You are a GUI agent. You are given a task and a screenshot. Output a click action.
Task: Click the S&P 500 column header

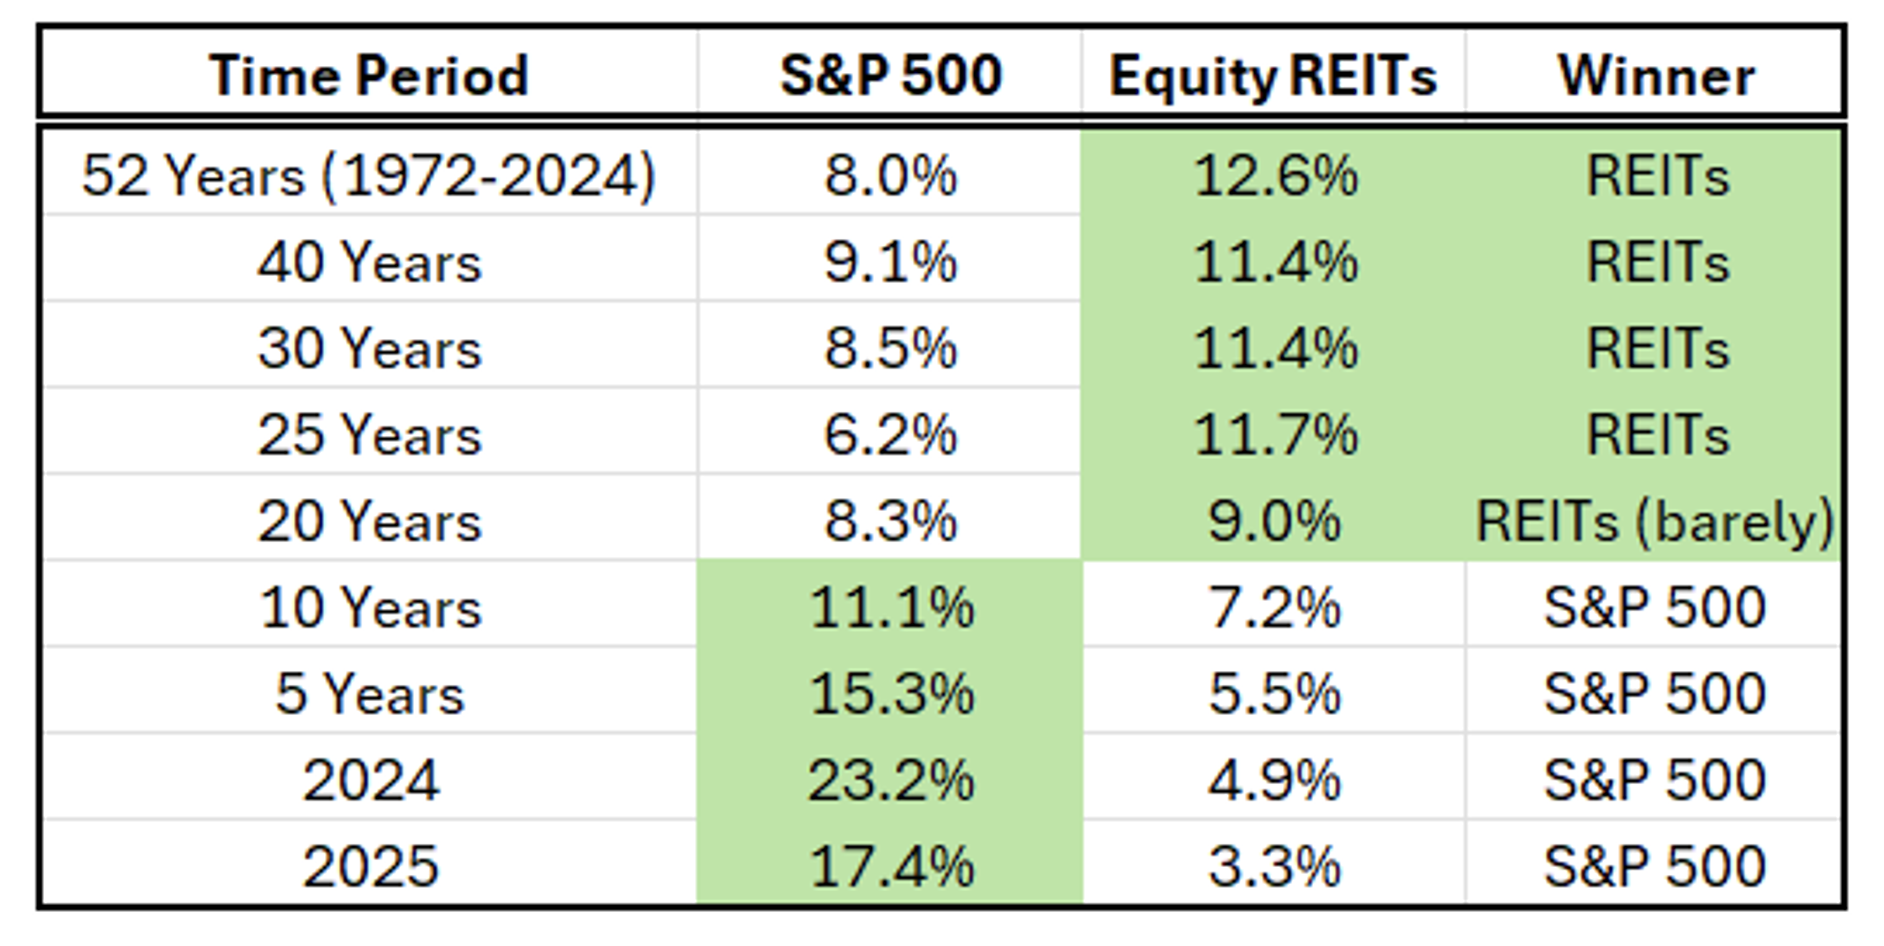click(890, 76)
